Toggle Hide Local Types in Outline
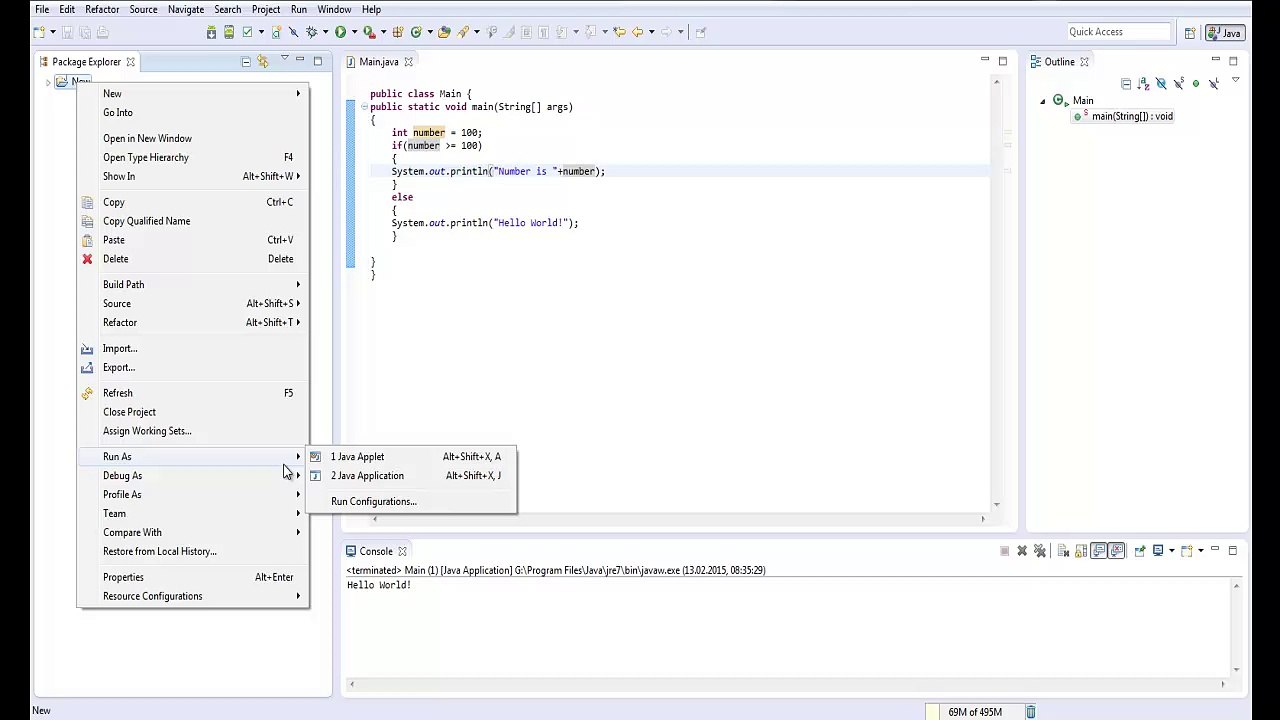Image resolution: width=1280 pixels, height=720 pixels. [x=1214, y=83]
